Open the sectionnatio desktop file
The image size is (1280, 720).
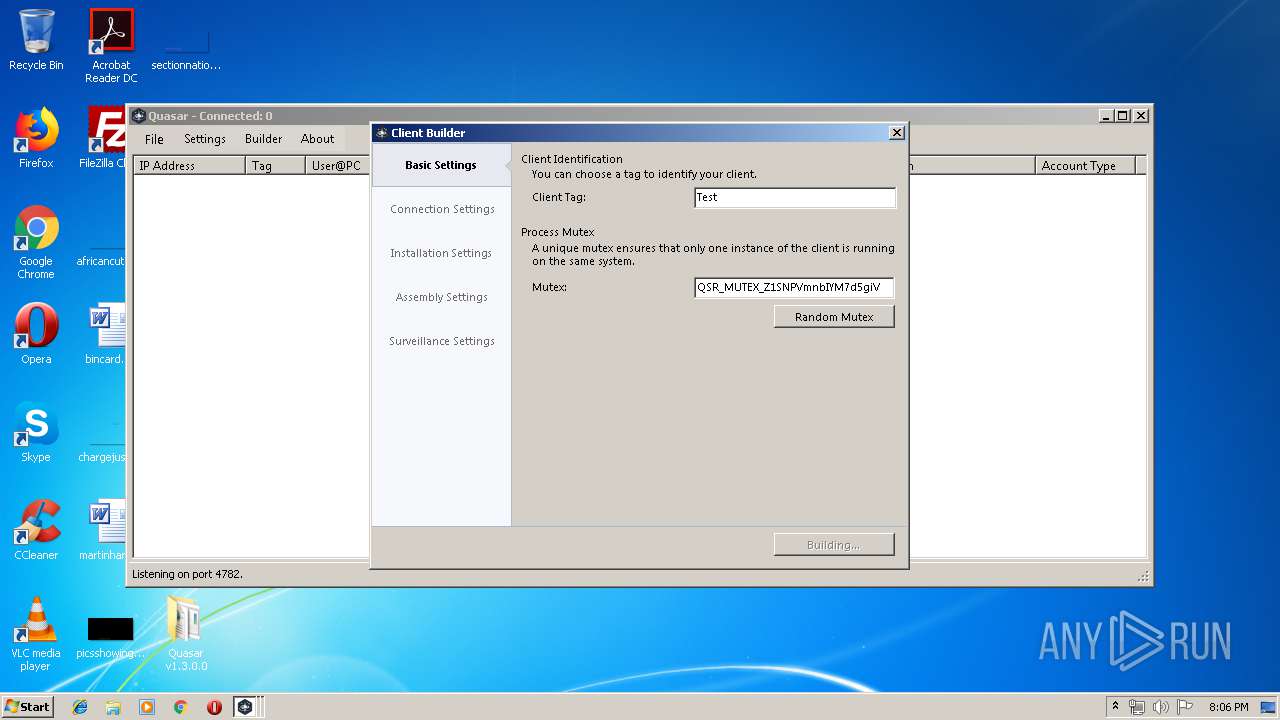tap(186, 51)
